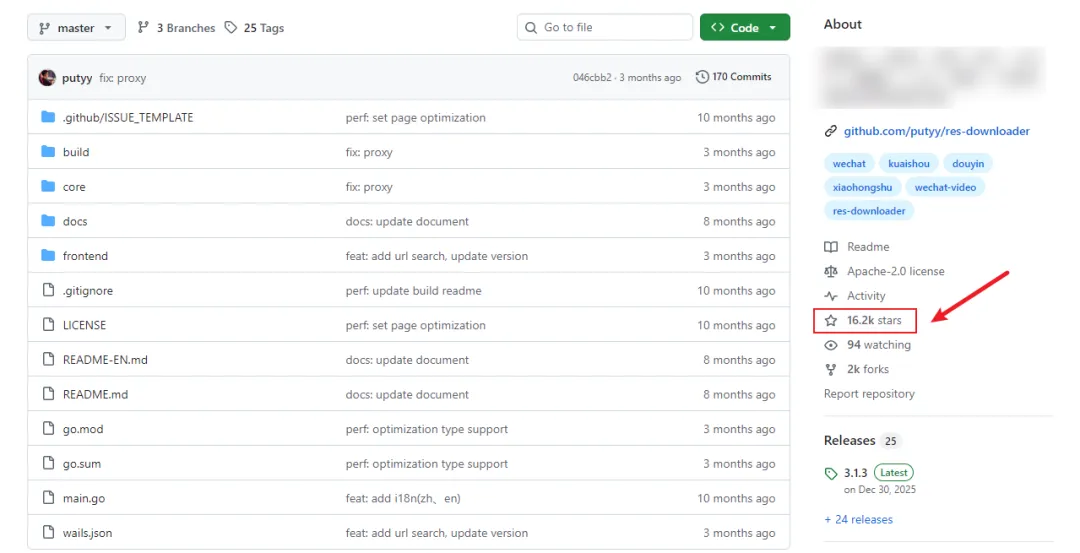This screenshot has height=553, width=1080.
Task: Click the commit history clock icon
Action: pyautogui.click(x=703, y=77)
